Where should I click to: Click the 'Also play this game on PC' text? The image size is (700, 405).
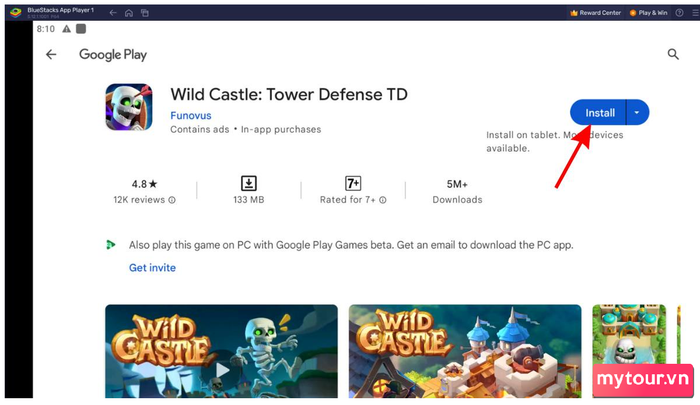coord(351,245)
